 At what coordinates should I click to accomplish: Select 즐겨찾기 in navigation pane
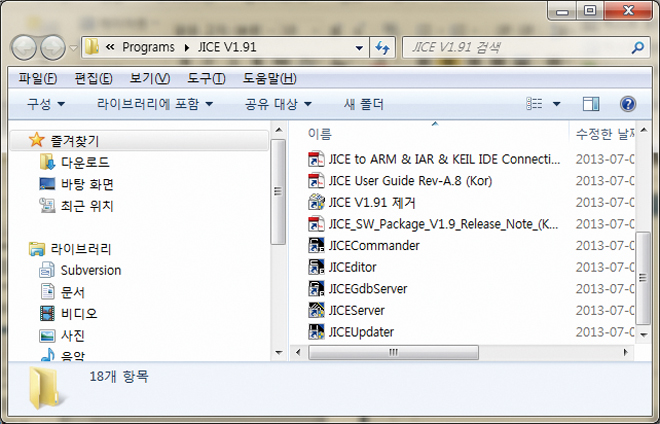75,141
